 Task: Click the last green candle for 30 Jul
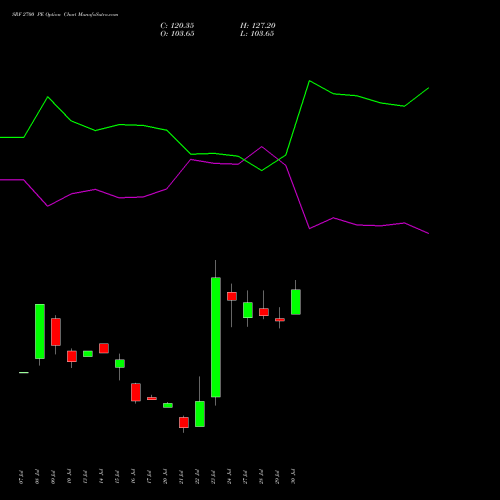click(x=296, y=302)
